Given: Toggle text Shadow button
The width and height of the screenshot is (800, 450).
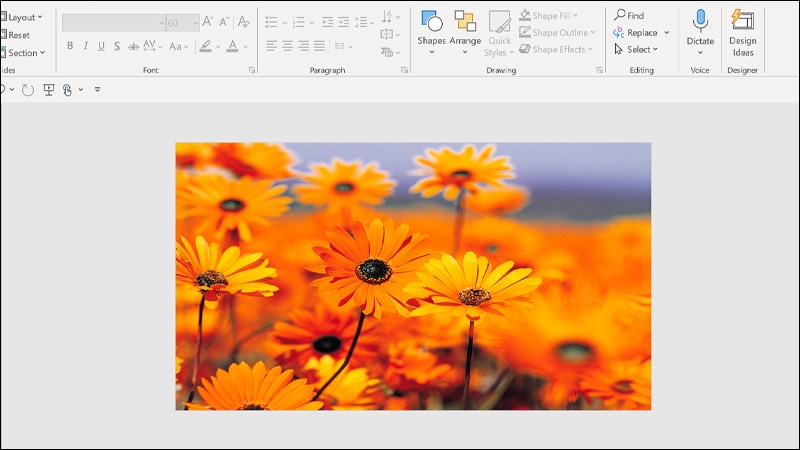Looking at the screenshot, I should pos(117,46).
